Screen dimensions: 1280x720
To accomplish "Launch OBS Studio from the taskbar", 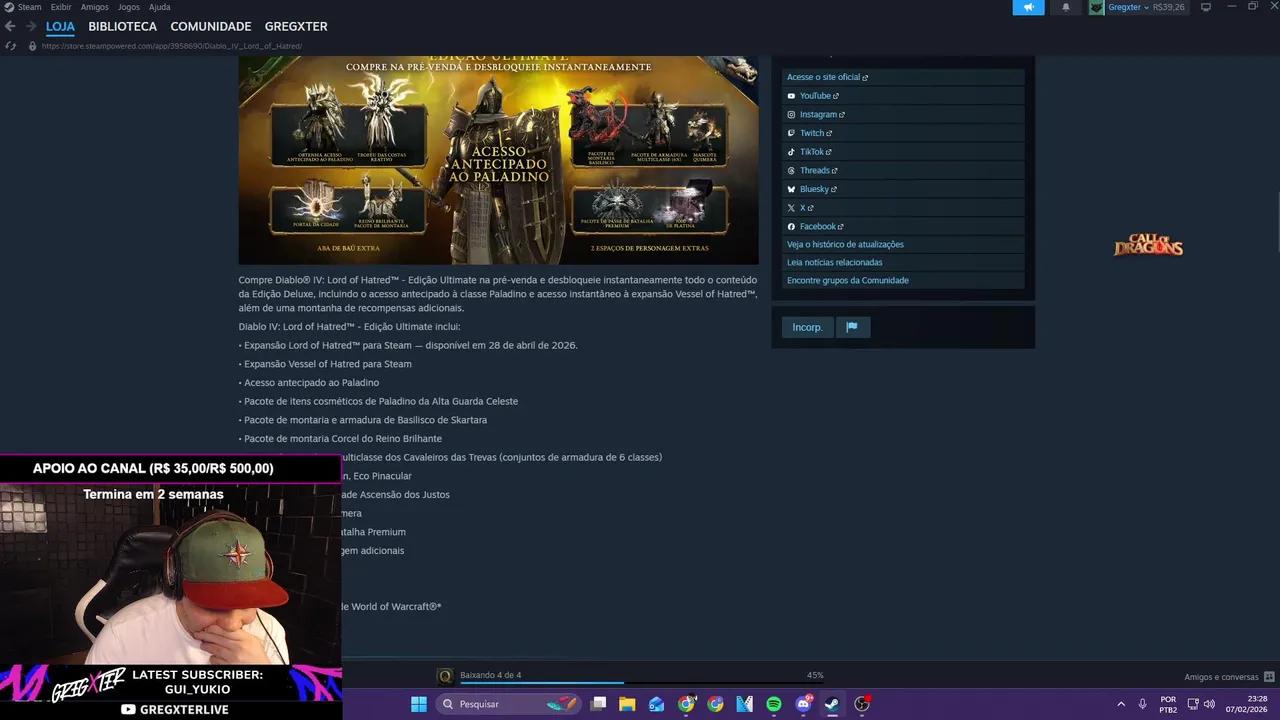I will click(x=861, y=704).
